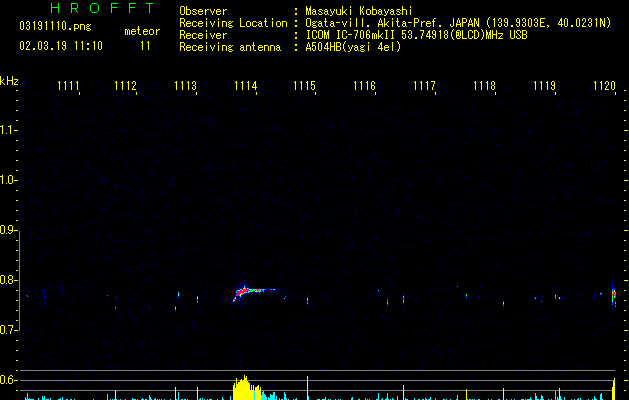Click the 'Observer' field label
Viewport: 629px width, 400px height.
click(203, 11)
